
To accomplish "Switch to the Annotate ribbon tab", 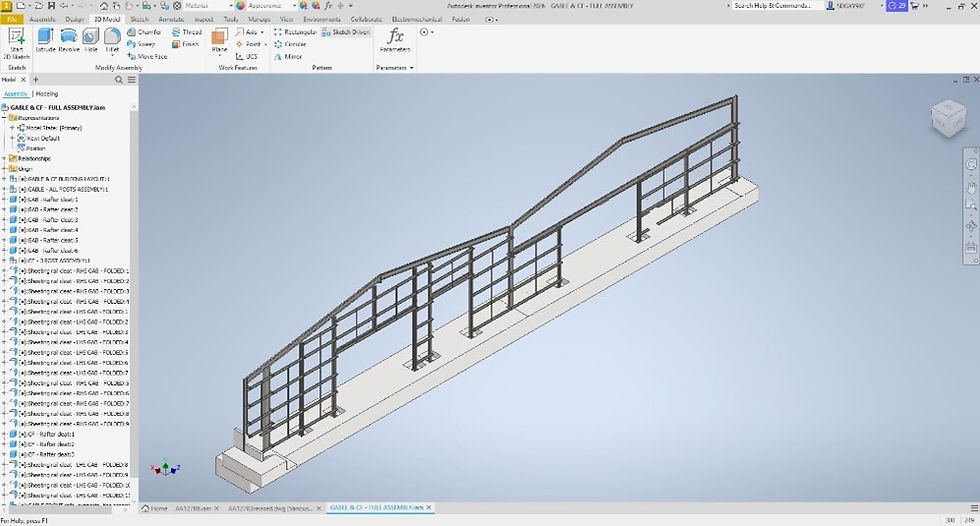I will point(171,19).
